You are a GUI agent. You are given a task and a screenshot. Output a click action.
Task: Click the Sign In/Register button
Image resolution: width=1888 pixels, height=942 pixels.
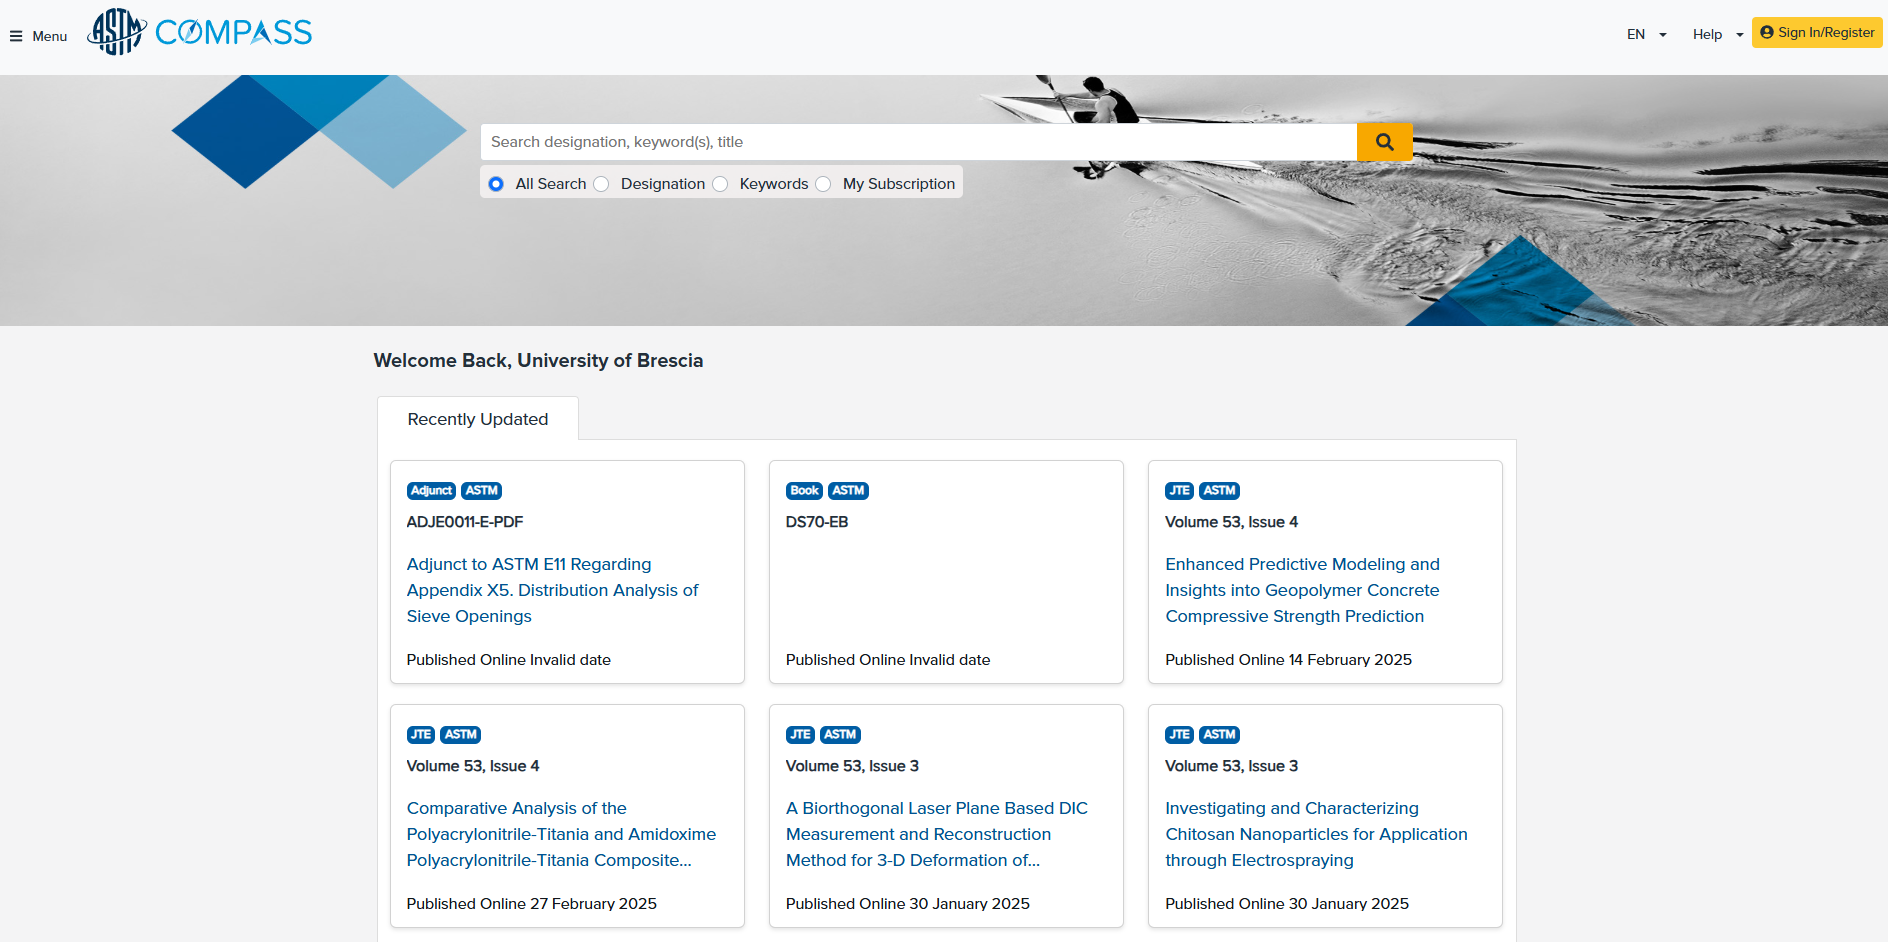[x=1817, y=32]
